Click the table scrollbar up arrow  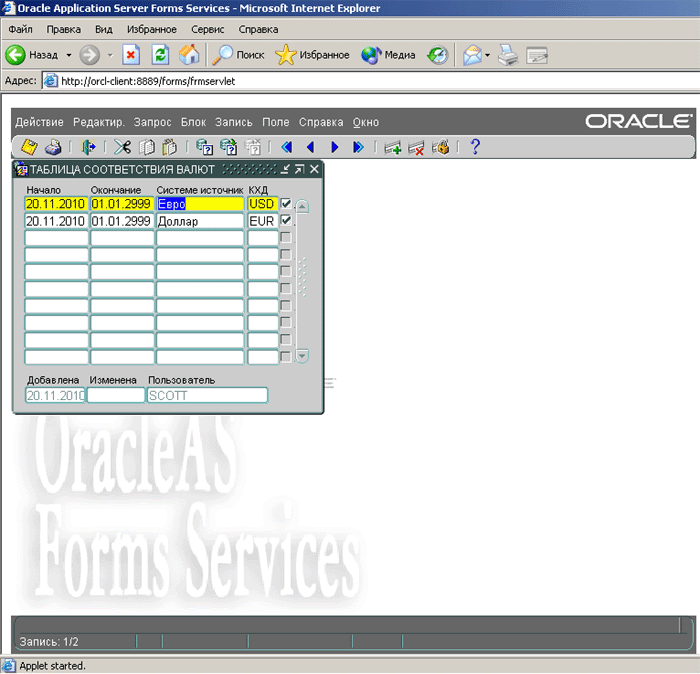pyautogui.click(x=302, y=206)
